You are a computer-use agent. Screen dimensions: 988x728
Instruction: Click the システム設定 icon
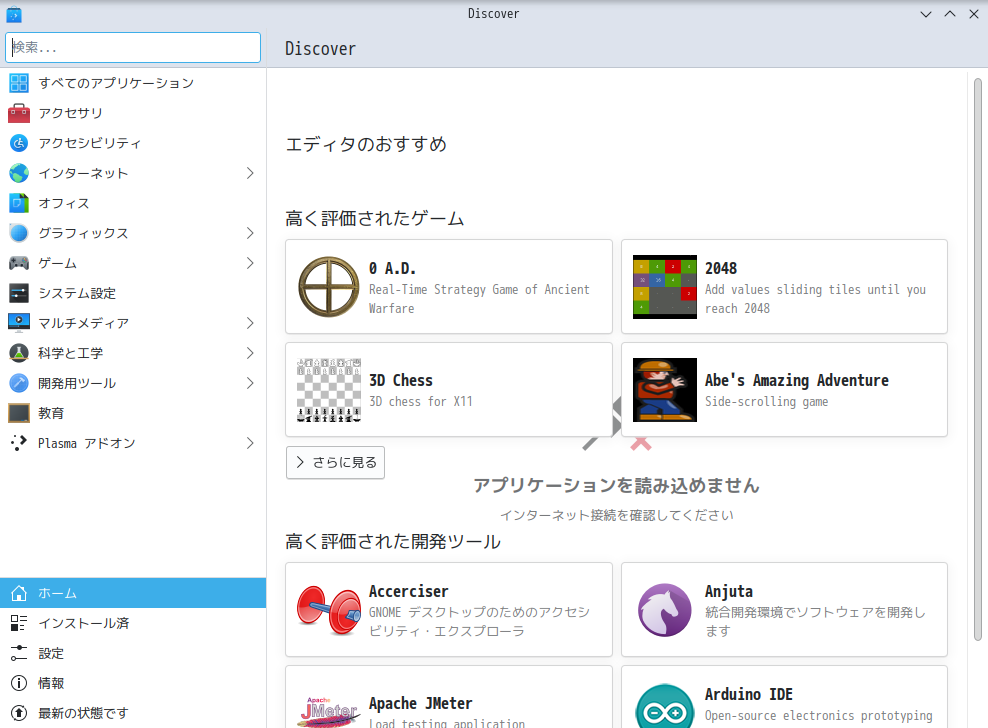(19, 293)
